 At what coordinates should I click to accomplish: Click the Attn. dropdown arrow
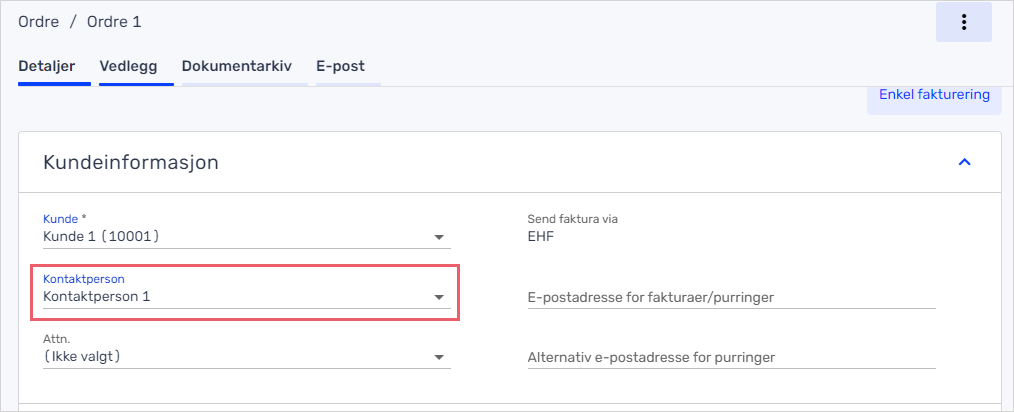click(439, 357)
